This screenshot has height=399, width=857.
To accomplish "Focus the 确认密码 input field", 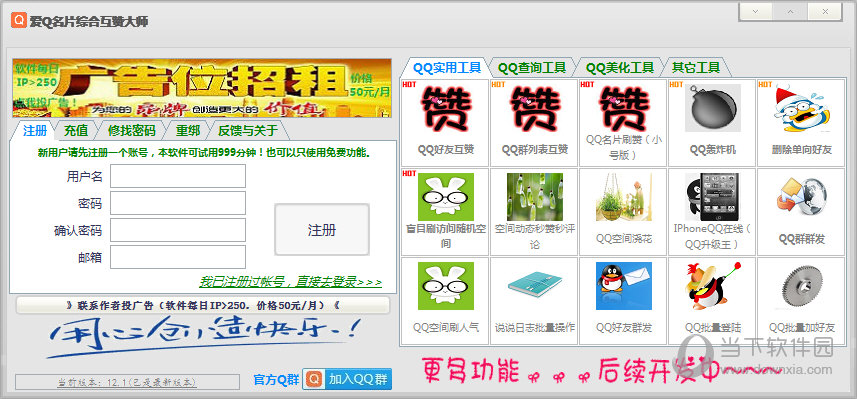I will click(x=178, y=230).
